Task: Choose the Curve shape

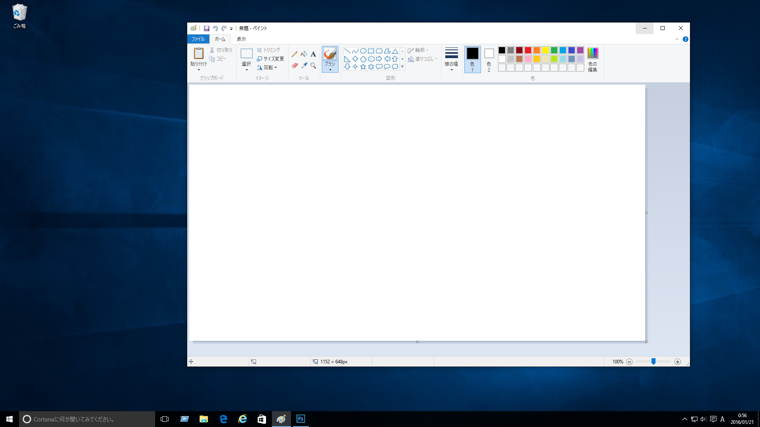Action: pyautogui.click(x=355, y=51)
